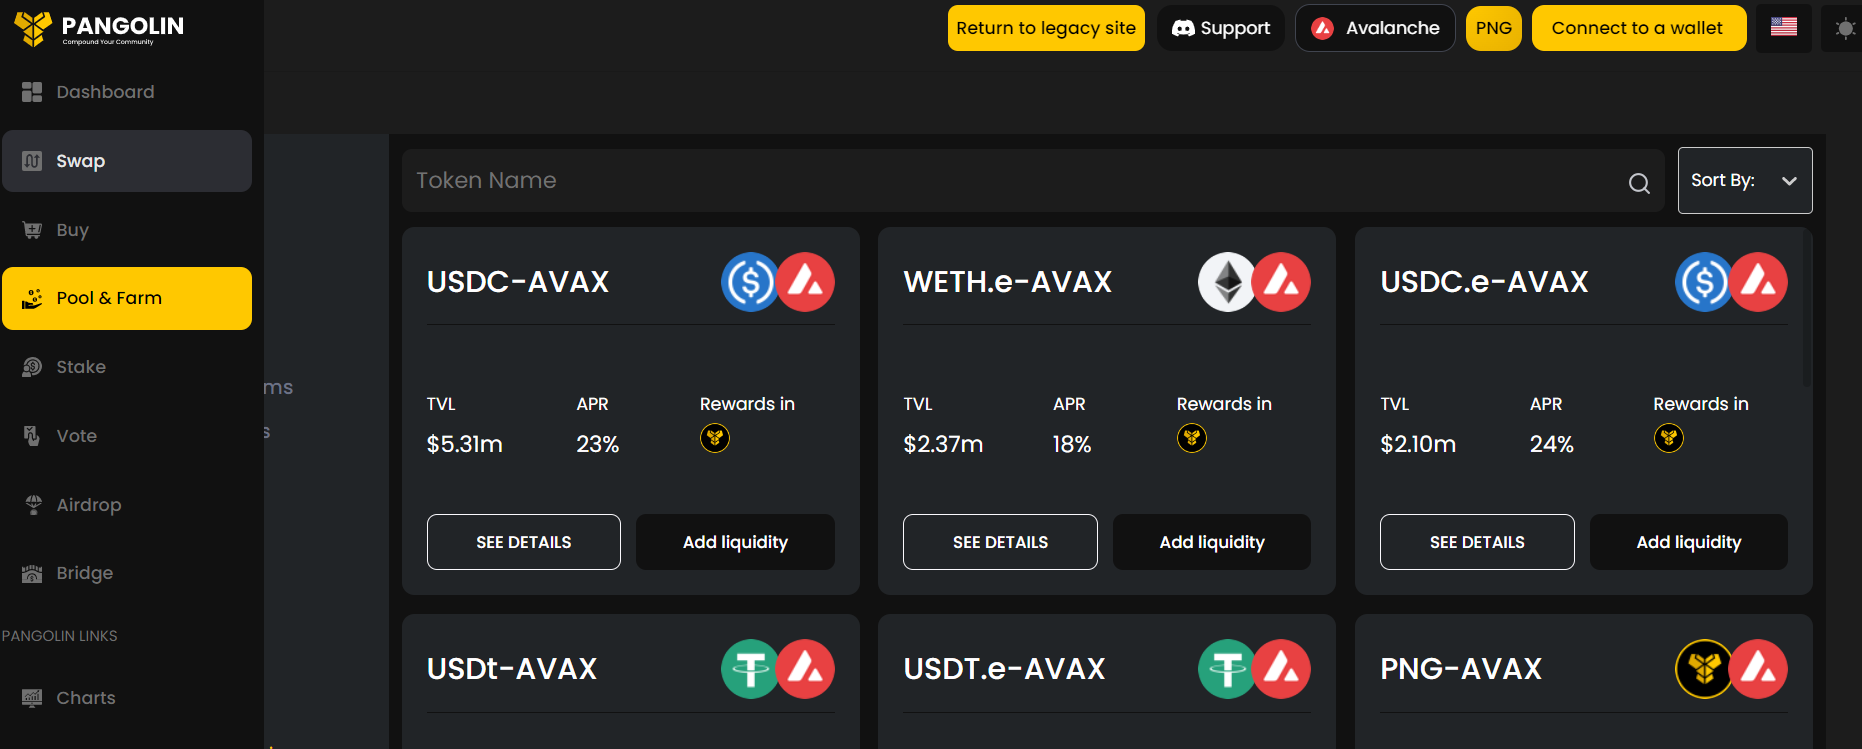Go to Stake section
The height and width of the screenshot is (749, 1862).
click(x=127, y=367)
